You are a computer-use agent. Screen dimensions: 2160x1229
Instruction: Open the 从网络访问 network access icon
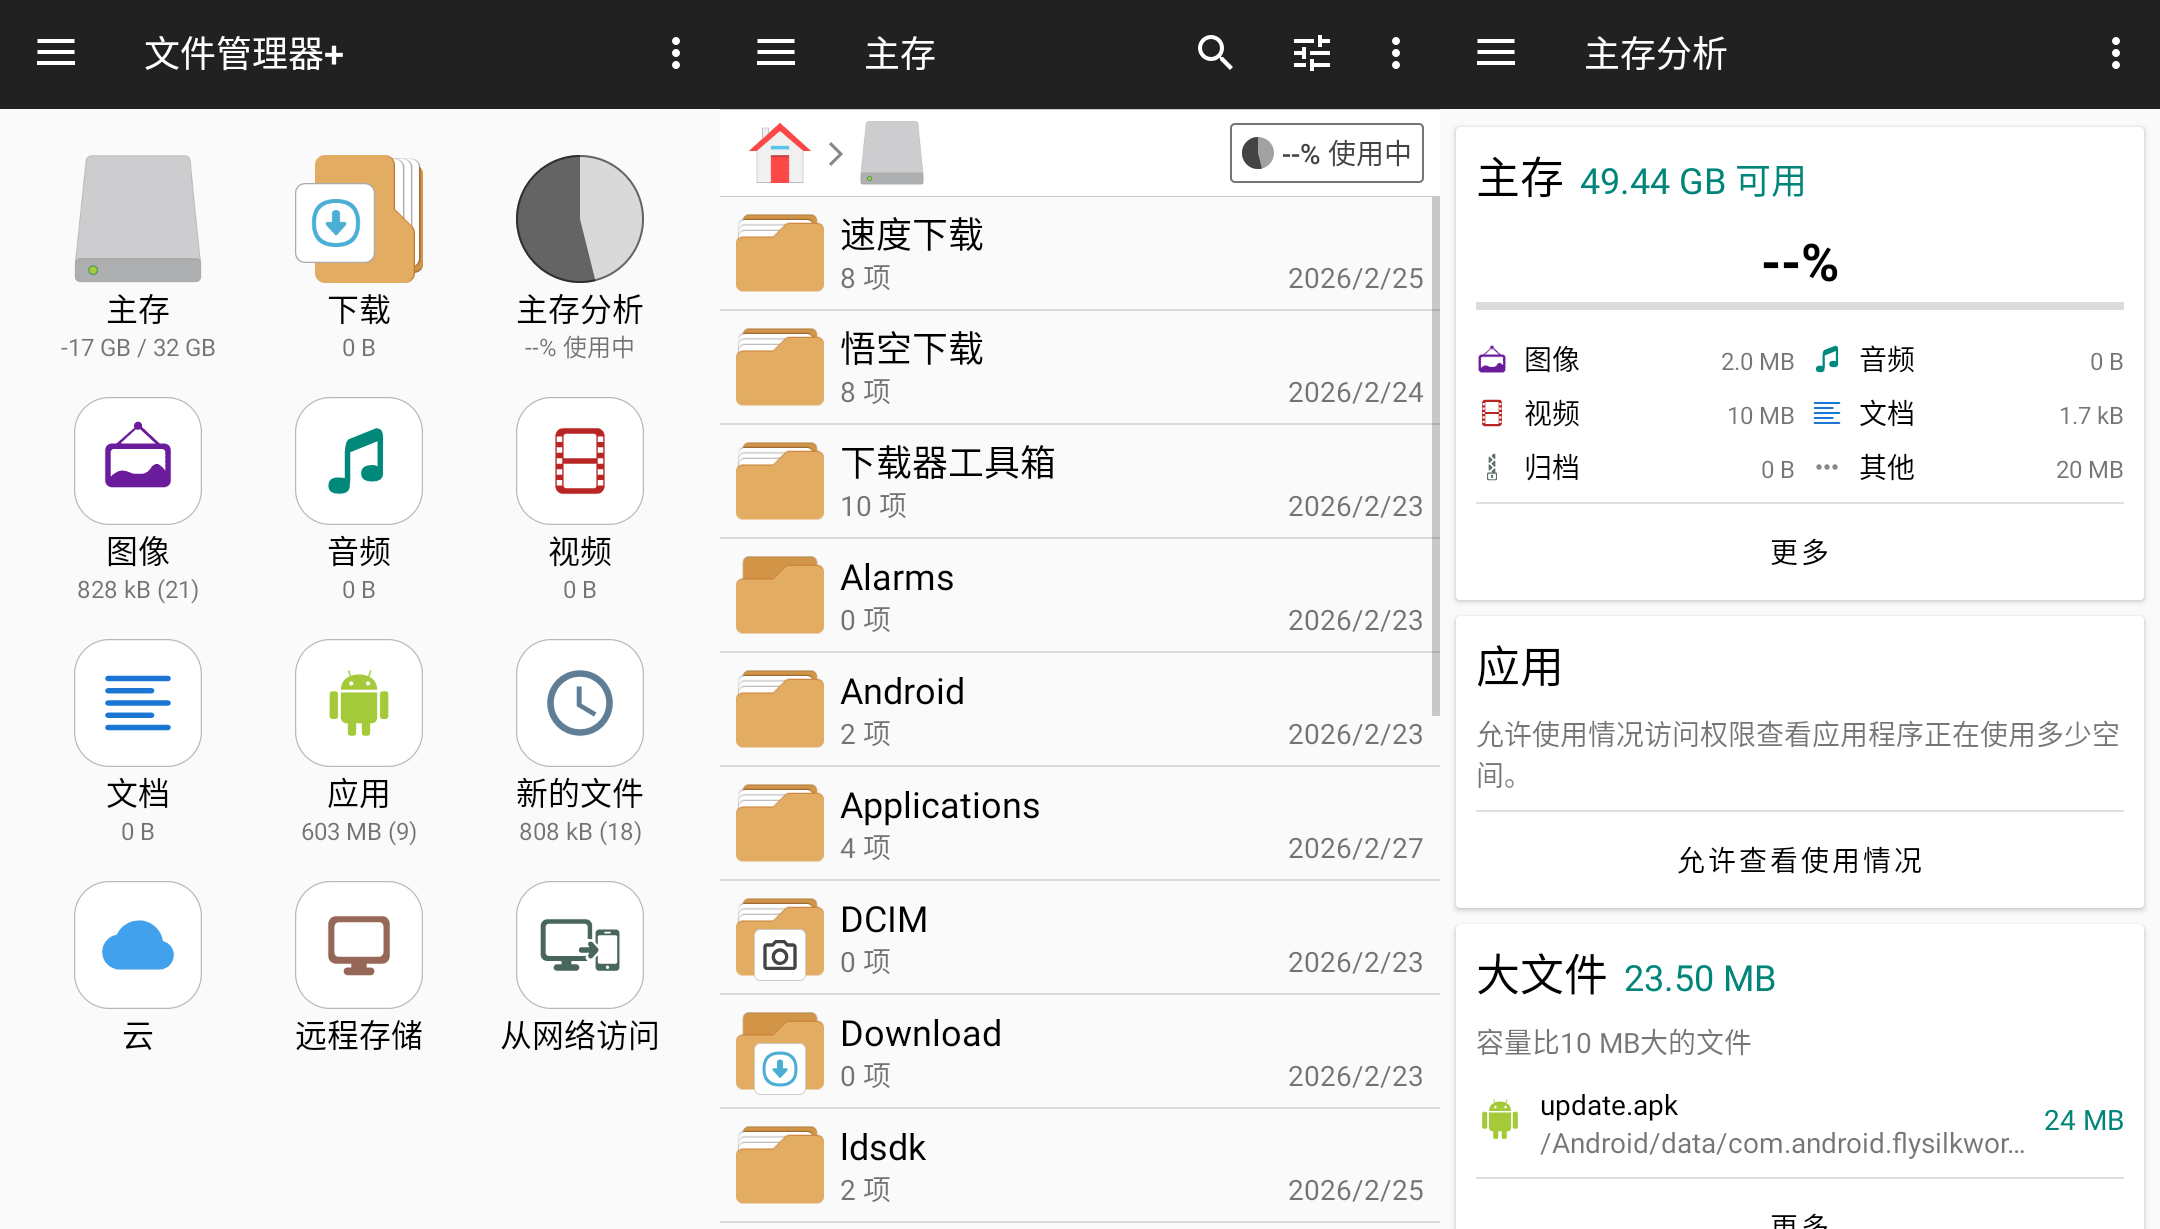pos(578,945)
